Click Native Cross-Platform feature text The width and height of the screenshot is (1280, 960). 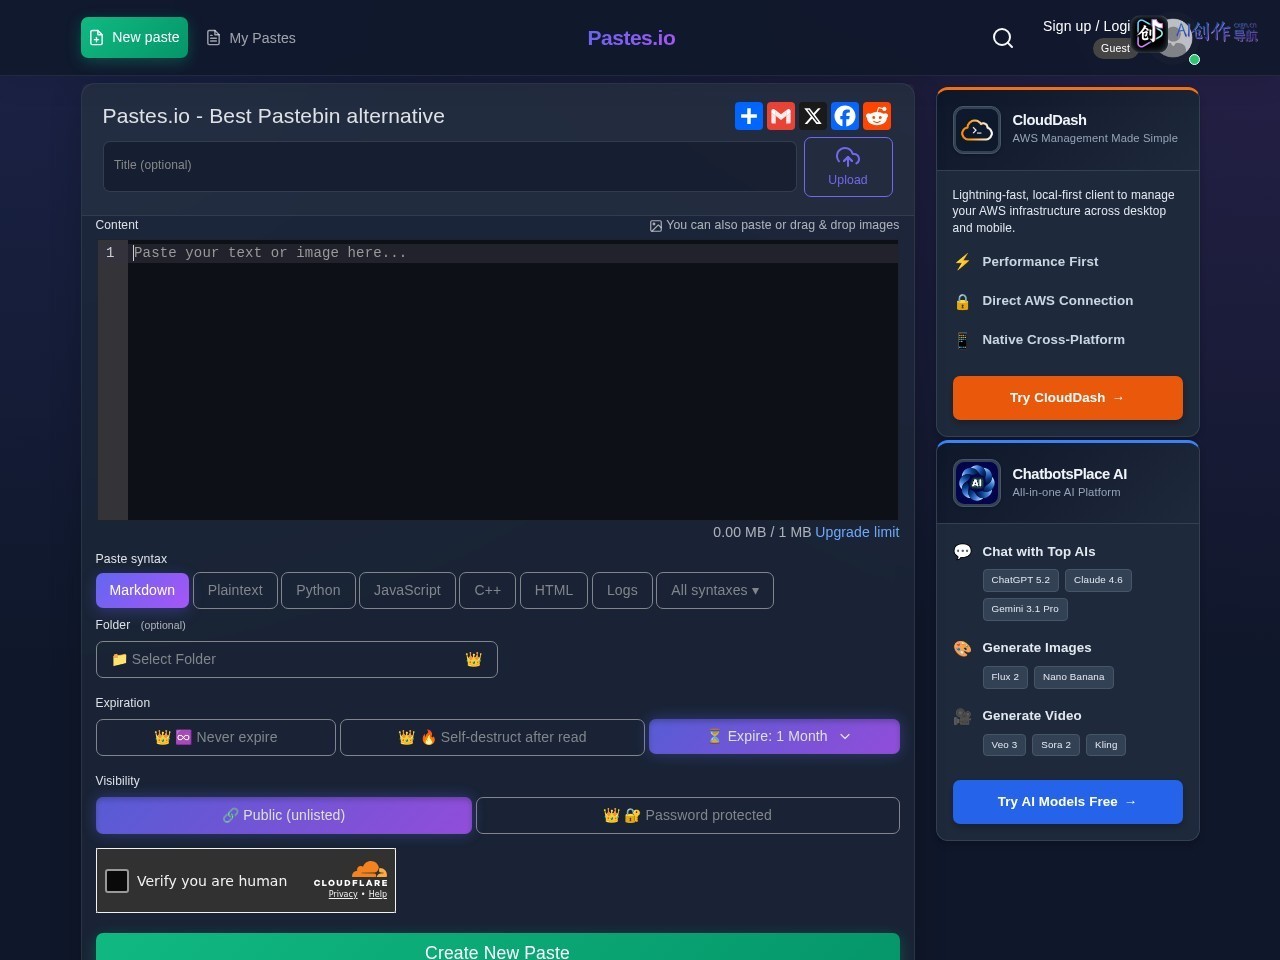click(1053, 340)
